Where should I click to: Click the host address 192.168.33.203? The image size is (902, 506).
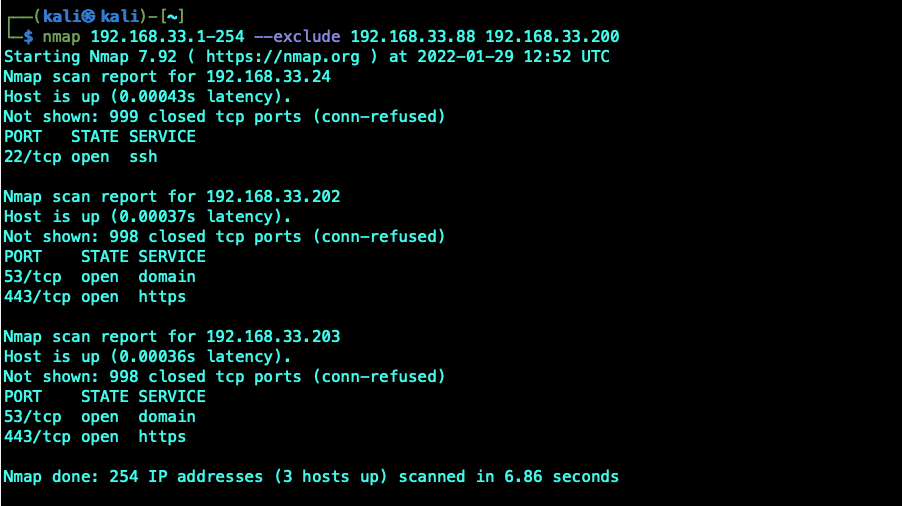click(x=273, y=336)
